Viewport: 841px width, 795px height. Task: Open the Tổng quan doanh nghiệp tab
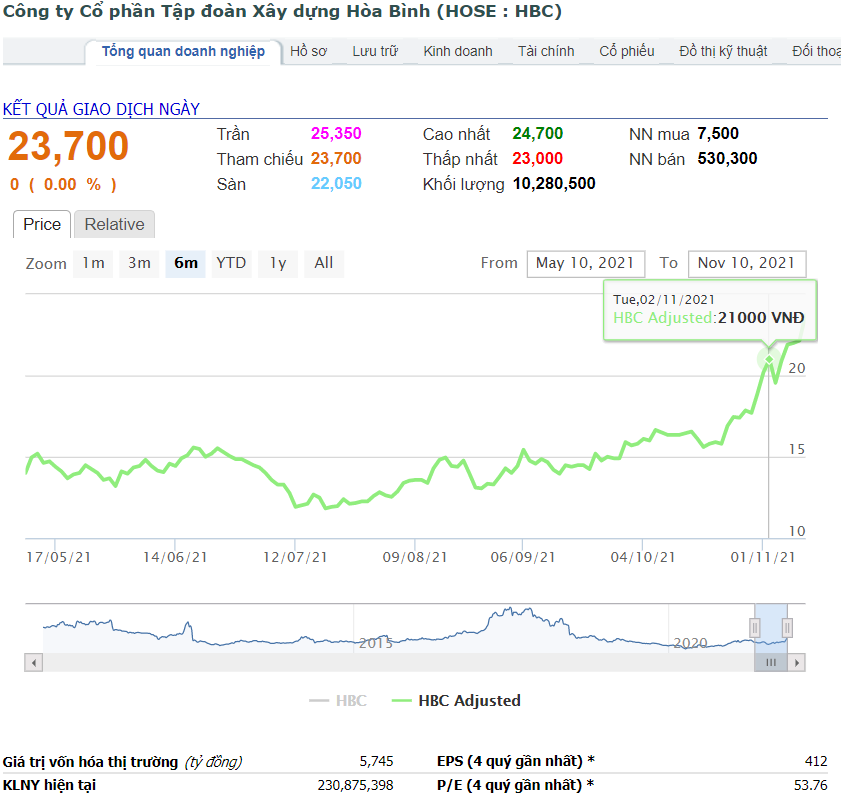(x=183, y=51)
